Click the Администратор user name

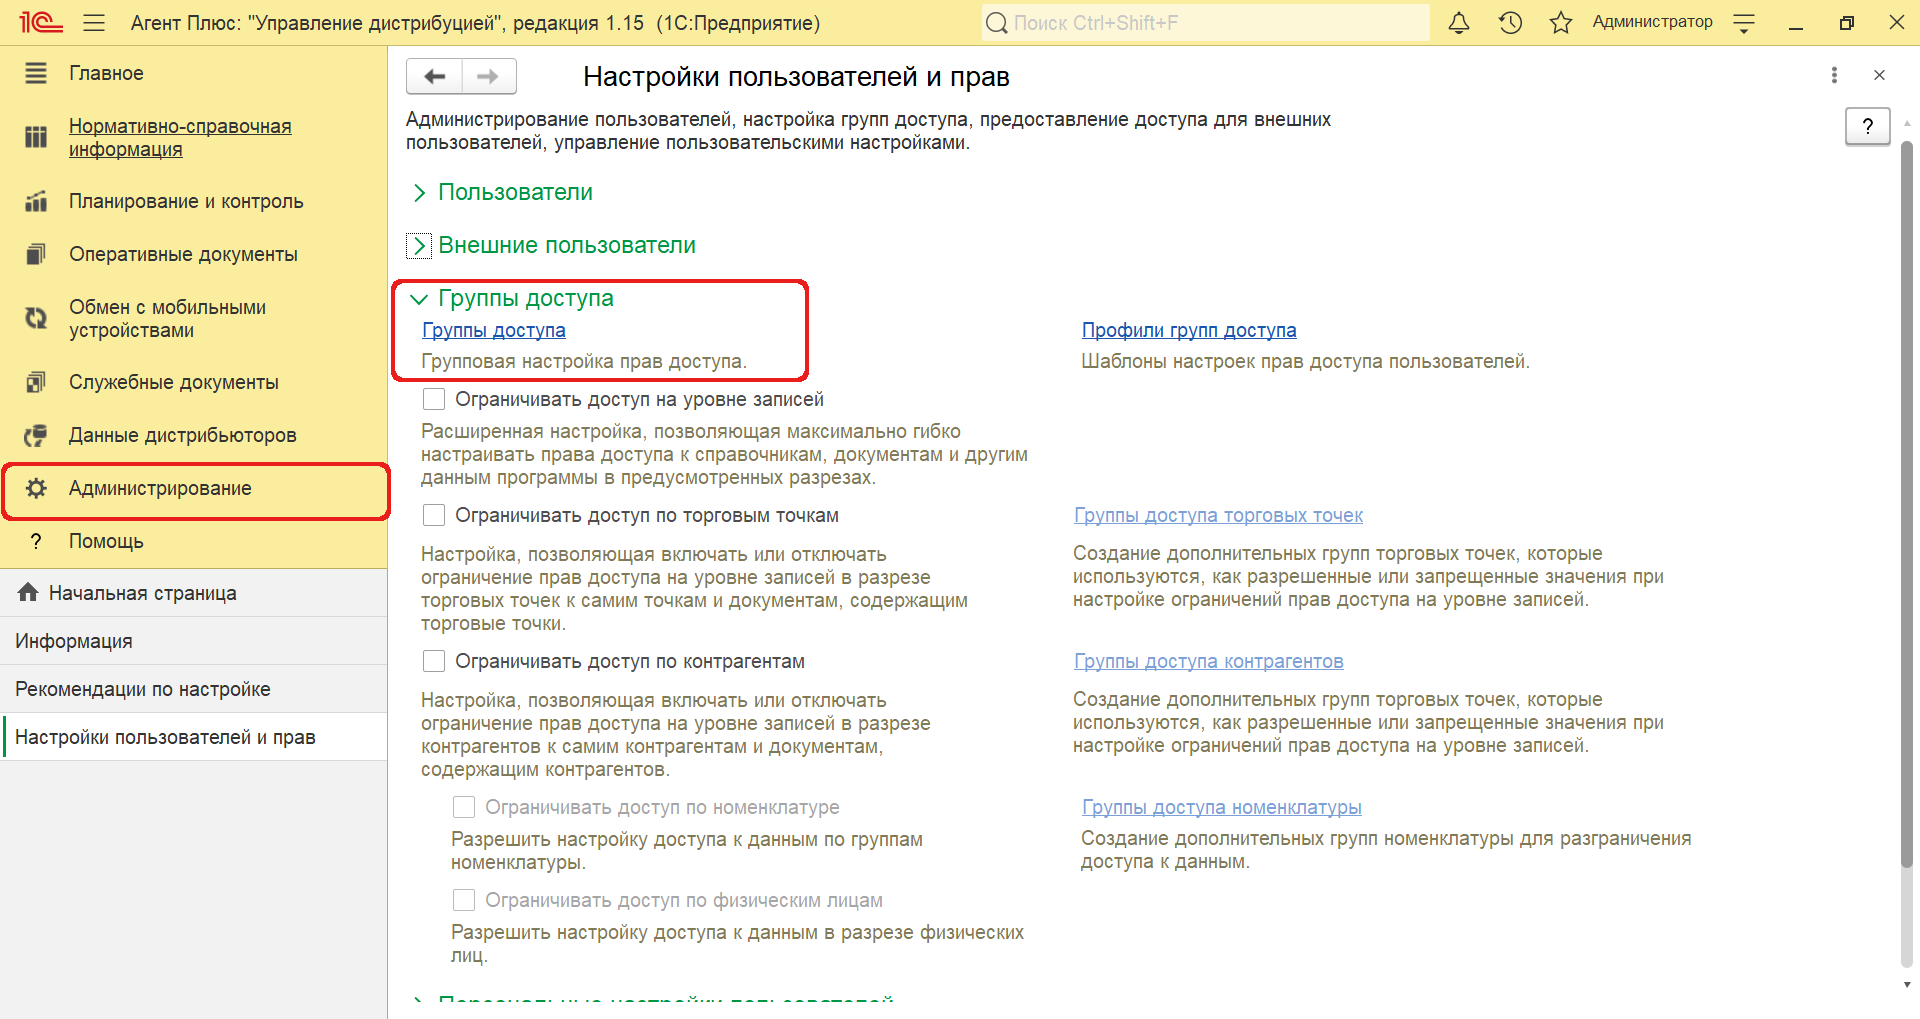point(1652,22)
